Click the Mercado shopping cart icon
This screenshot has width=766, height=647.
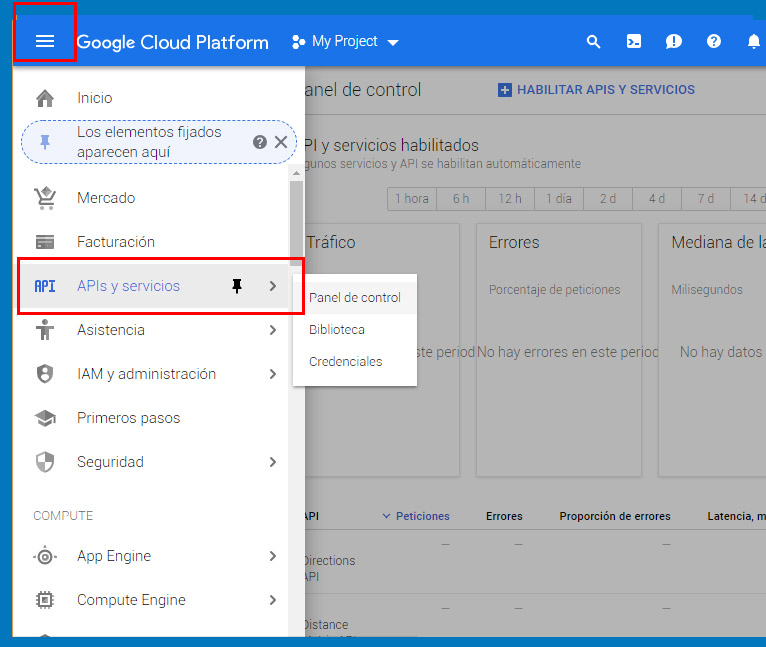point(45,198)
